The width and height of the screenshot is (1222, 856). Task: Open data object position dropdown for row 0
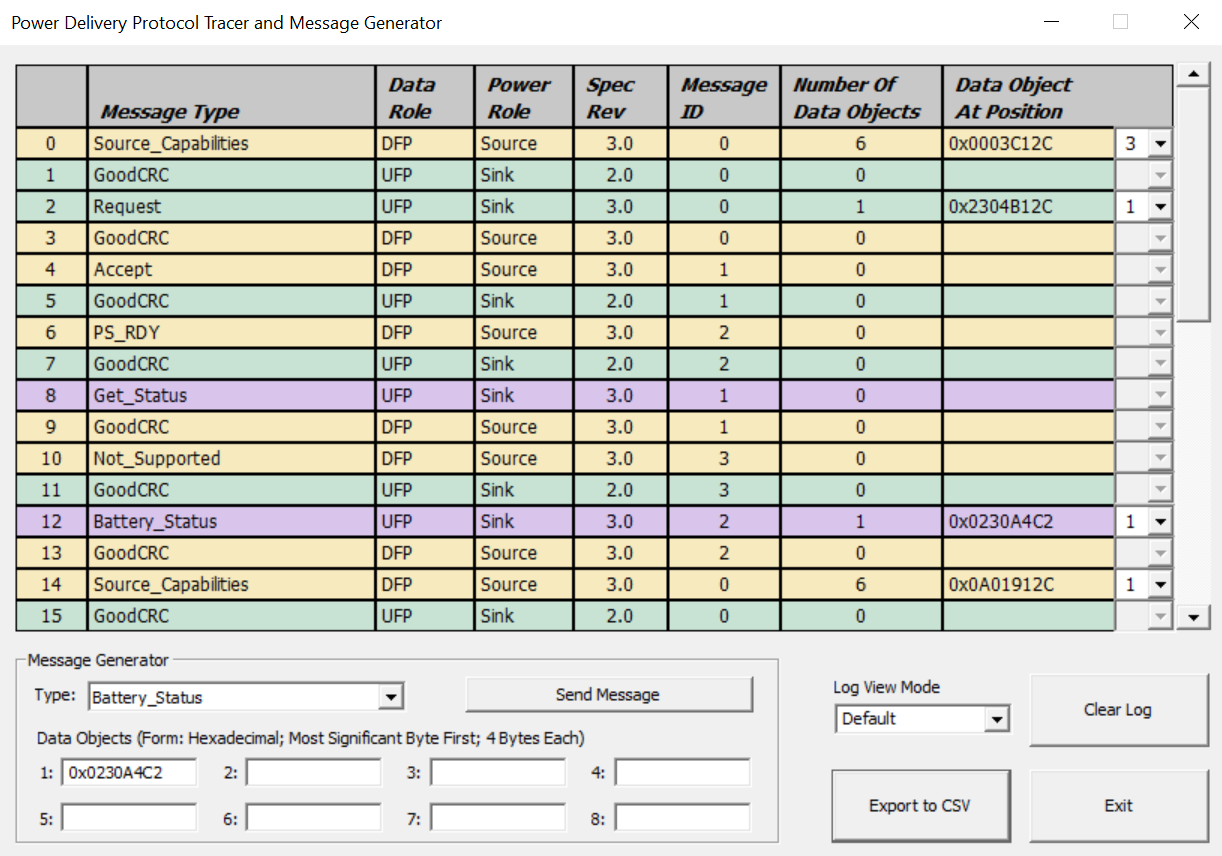point(1160,143)
